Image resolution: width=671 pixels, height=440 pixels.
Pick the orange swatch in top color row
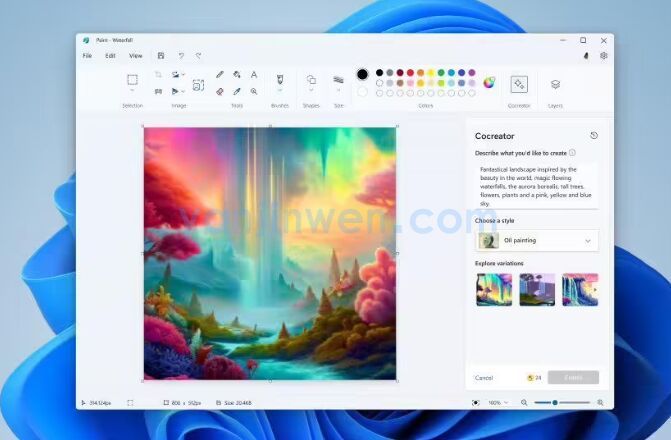pyautogui.click(x=420, y=73)
